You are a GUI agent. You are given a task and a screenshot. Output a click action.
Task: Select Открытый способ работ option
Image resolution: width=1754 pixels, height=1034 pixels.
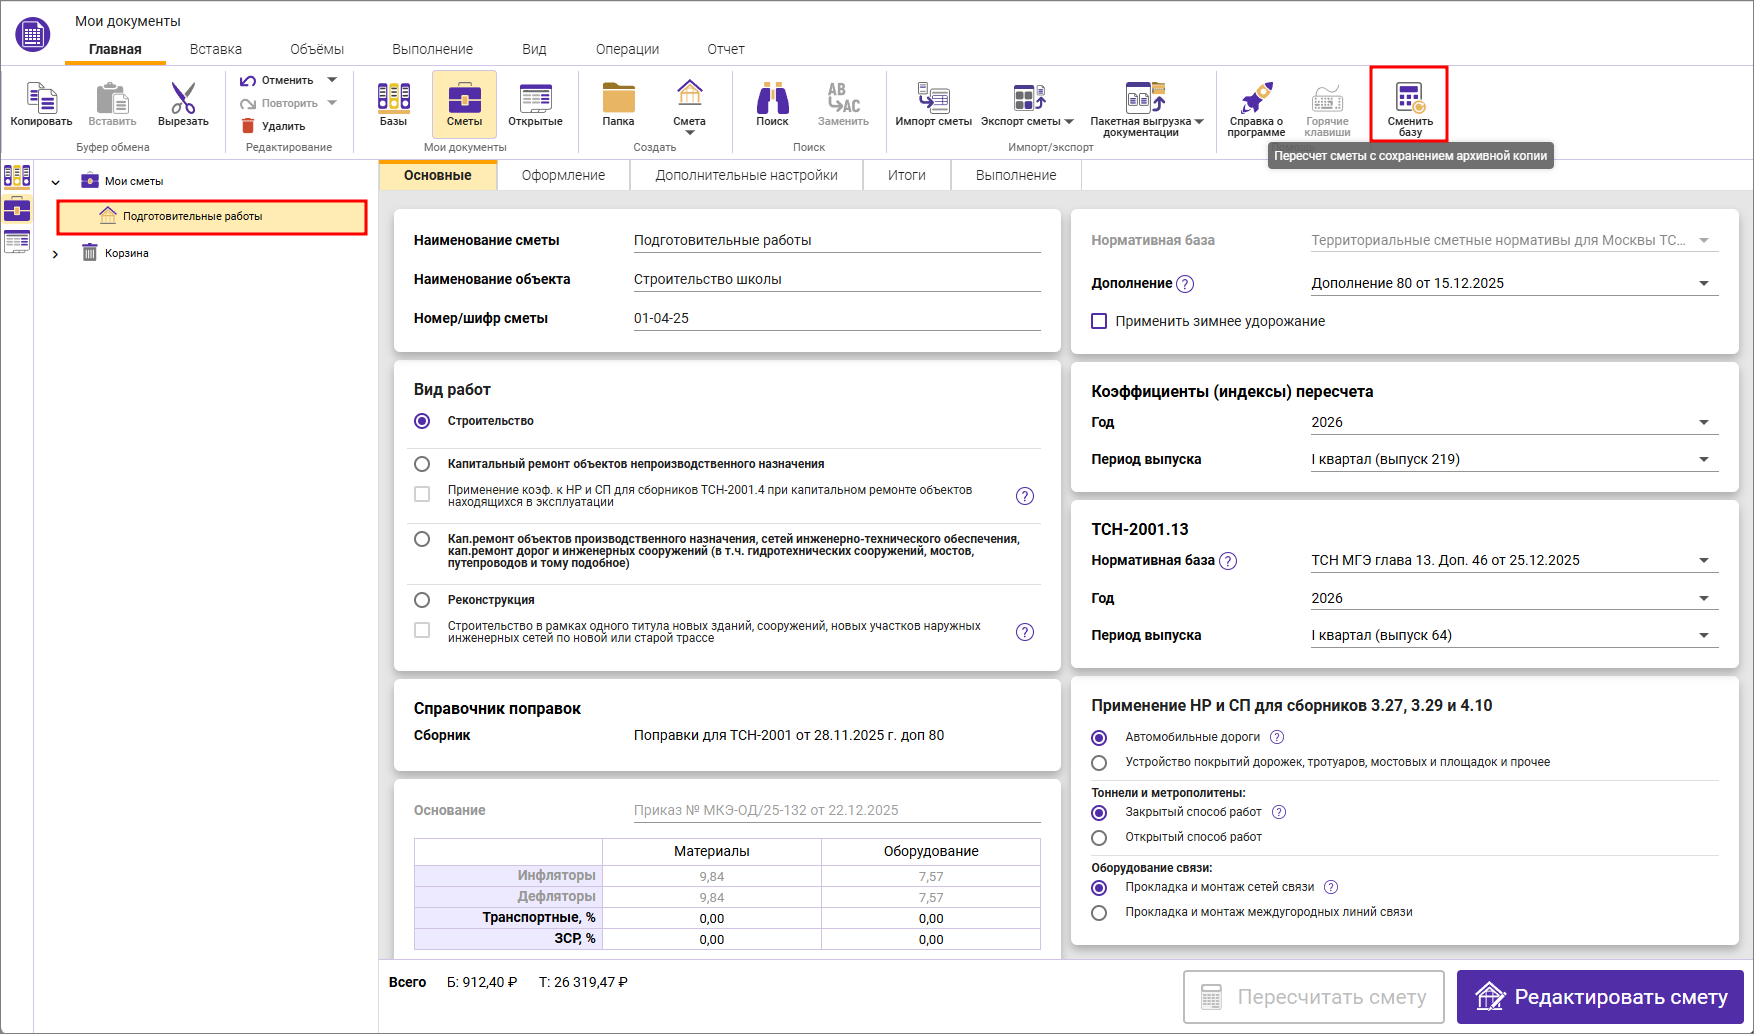1099,838
